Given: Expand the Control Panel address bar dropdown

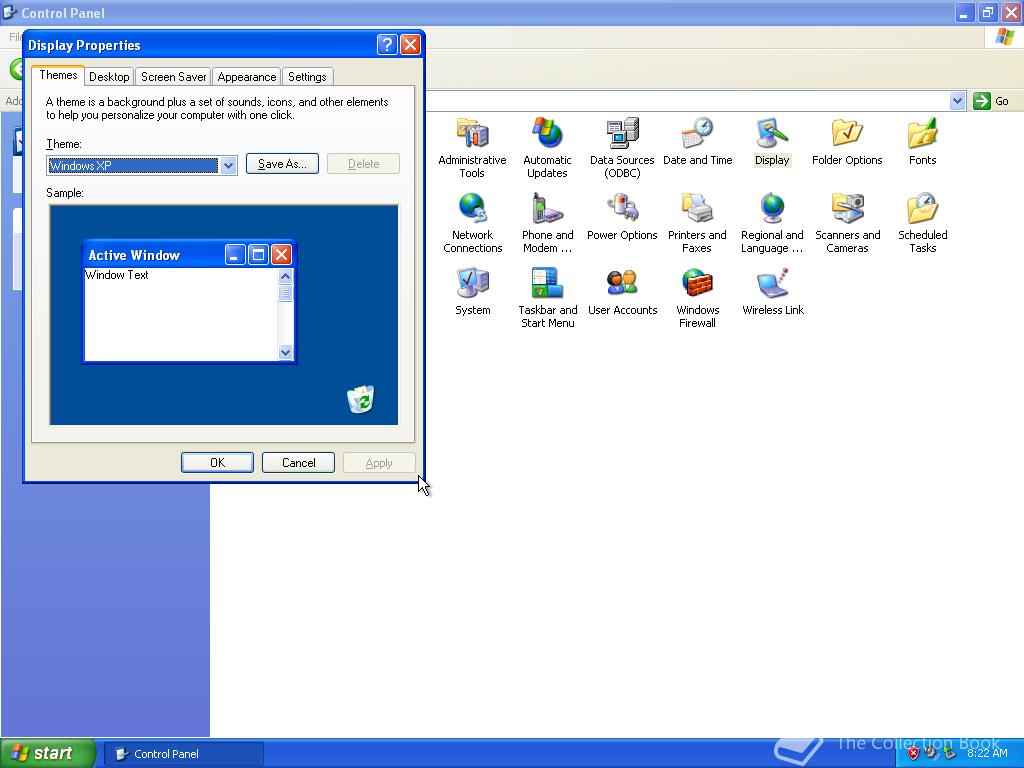Looking at the screenshot, I should click(x=957, y=101).
